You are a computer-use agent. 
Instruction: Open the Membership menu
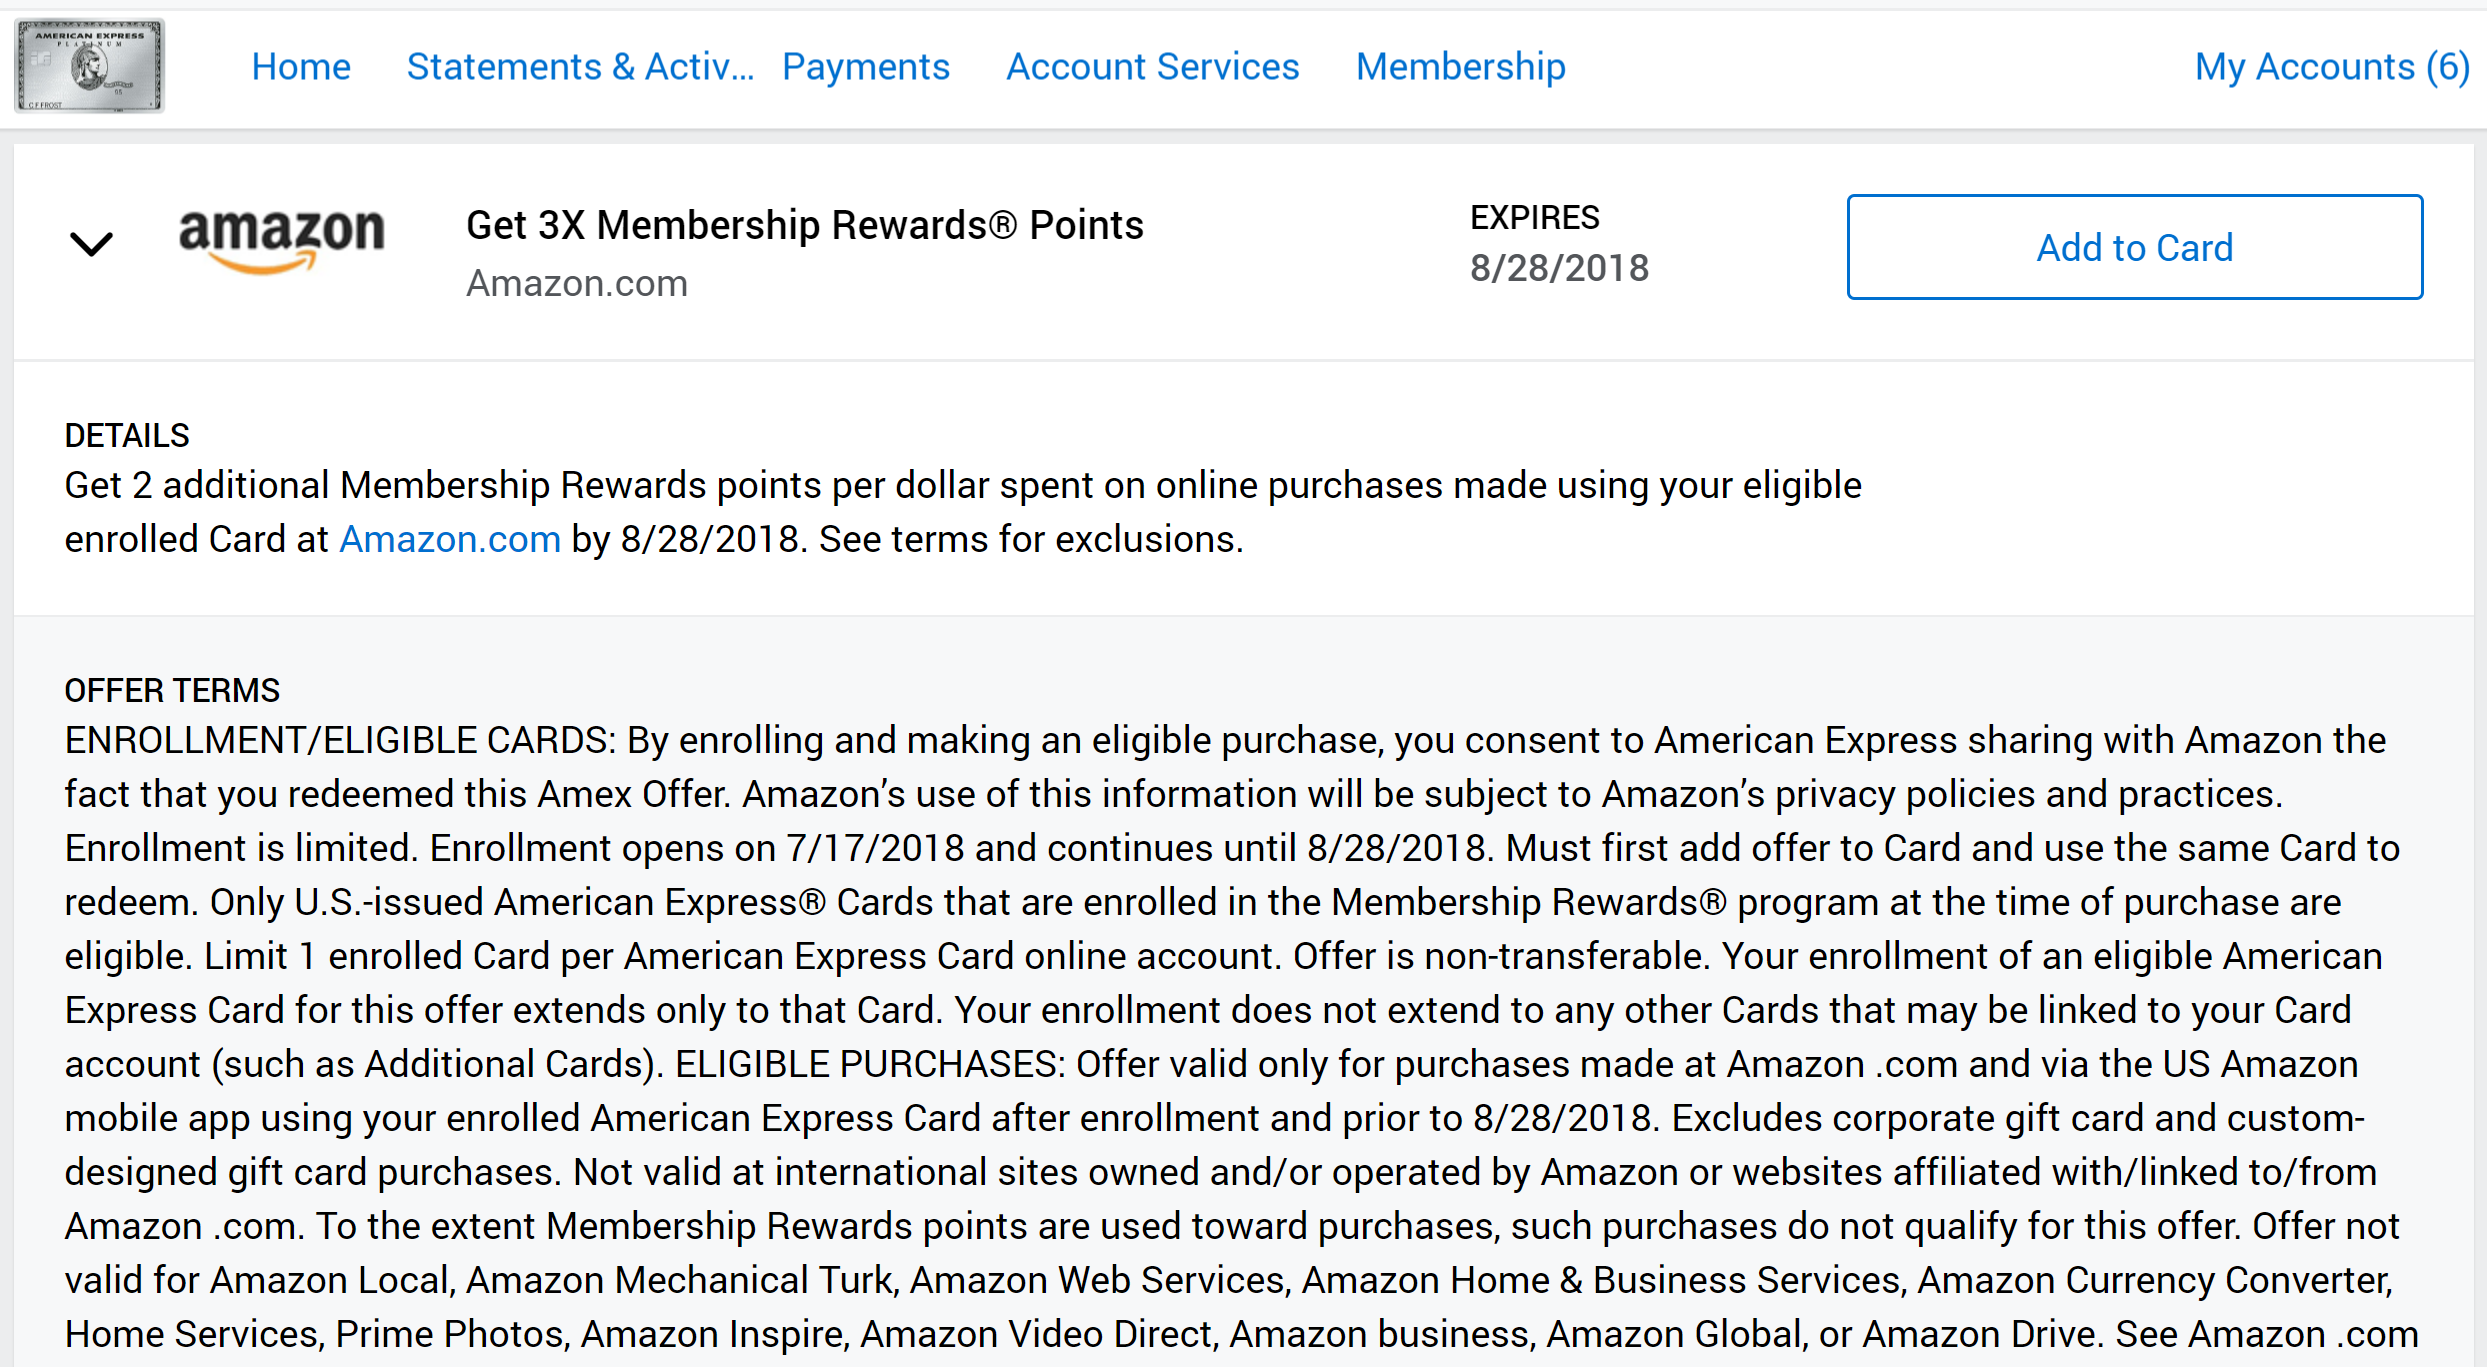coord(1460,67)
